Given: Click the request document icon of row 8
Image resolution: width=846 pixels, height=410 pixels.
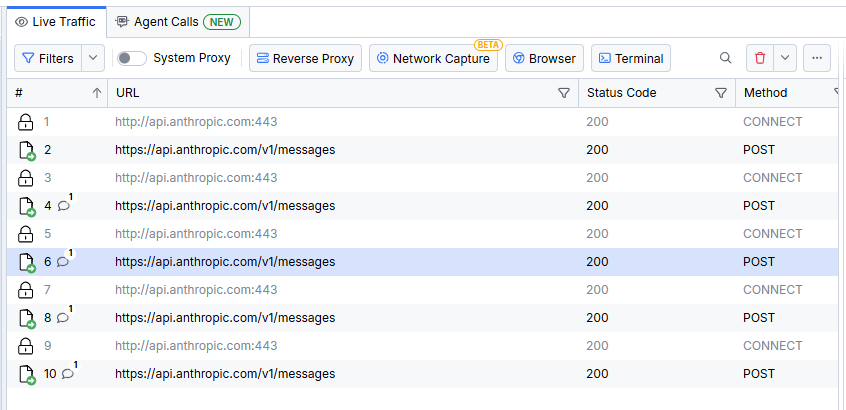Looking at the screenshot, I should [x=26, y=319].
